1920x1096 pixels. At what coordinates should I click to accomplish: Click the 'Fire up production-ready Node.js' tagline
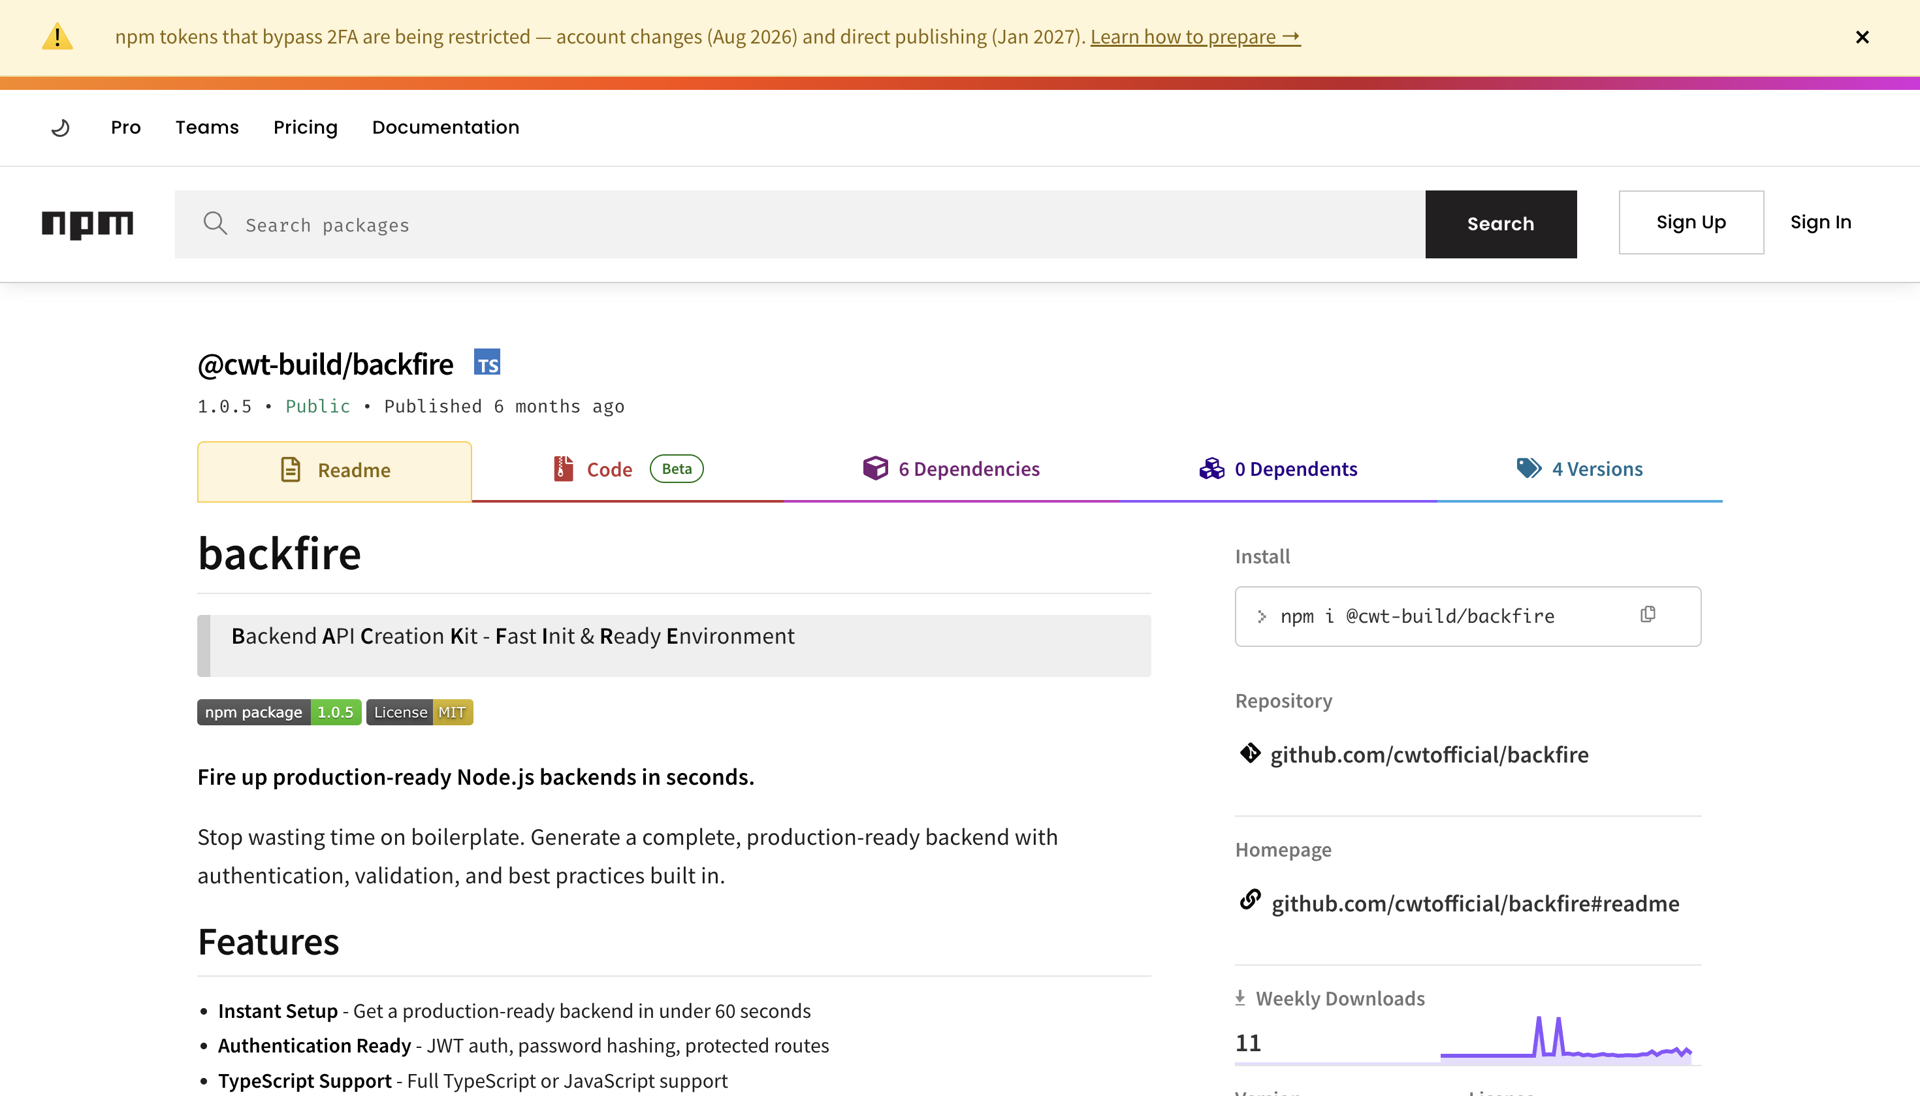tap(475, 777)
